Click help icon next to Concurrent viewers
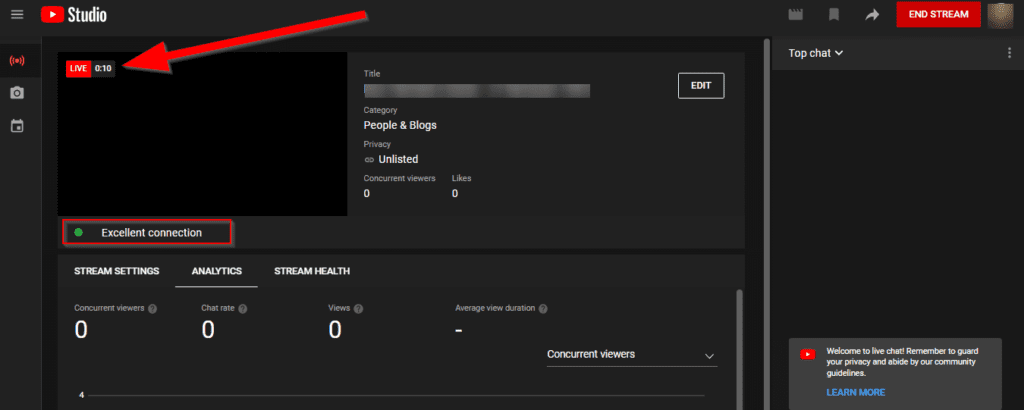1024x410 pixels. click(152, 308)
